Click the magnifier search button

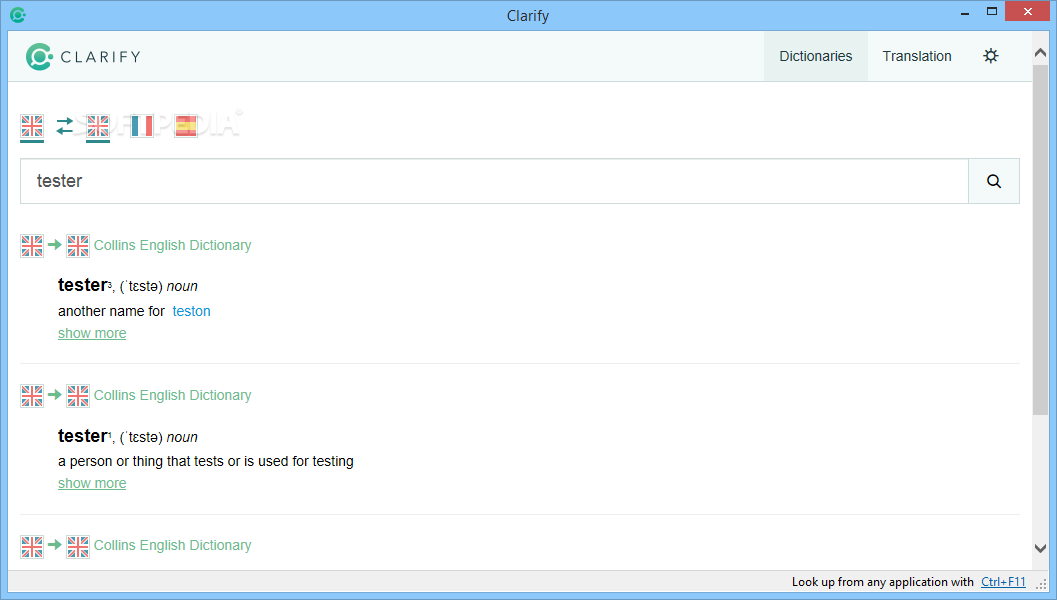pyautogui.click(x=994, y=181)
